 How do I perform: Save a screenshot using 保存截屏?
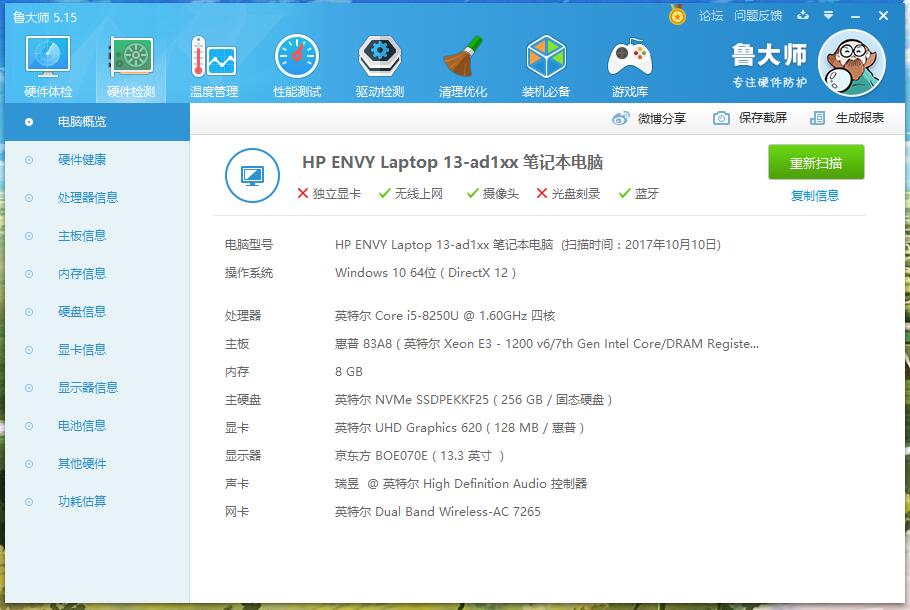pos(761,117)
